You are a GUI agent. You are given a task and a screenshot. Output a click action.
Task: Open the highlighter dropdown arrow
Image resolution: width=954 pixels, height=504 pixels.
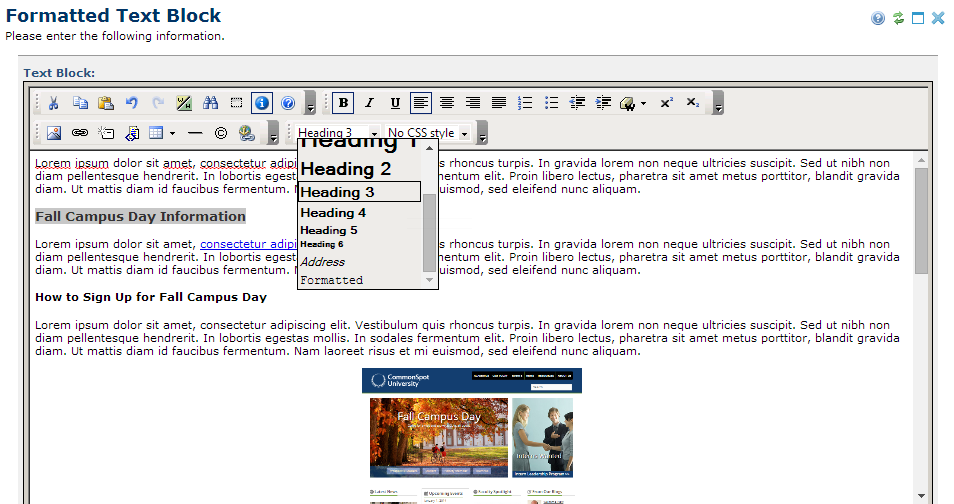coord(644,103)
